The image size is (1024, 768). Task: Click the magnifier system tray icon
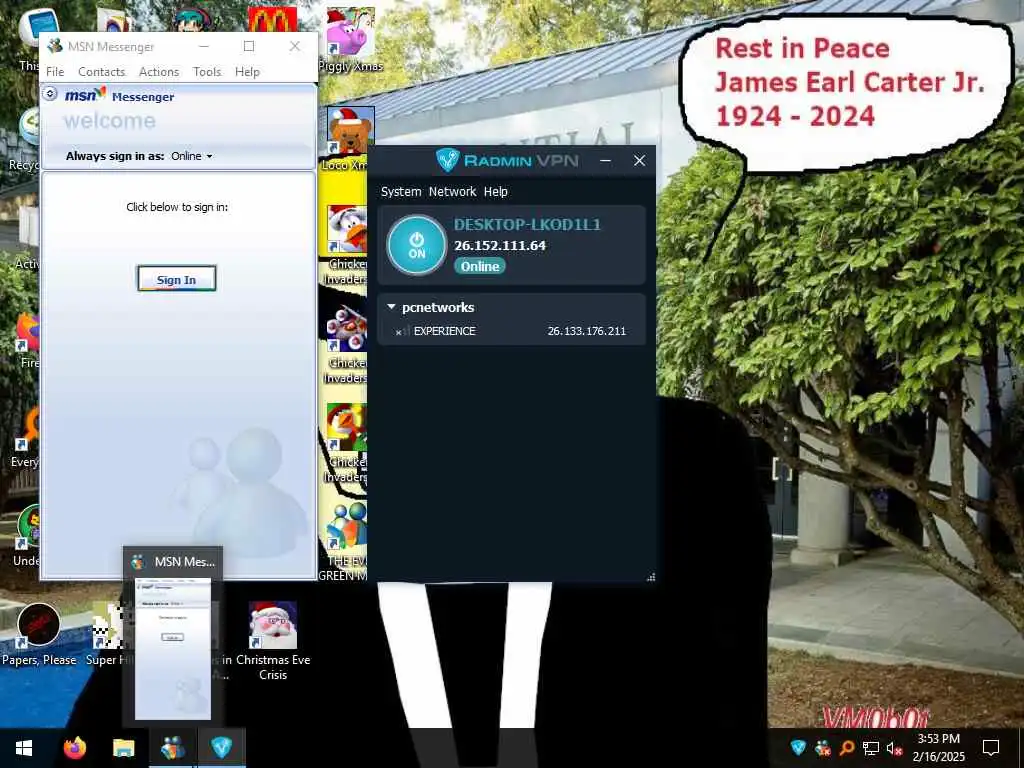coord(847,748)
